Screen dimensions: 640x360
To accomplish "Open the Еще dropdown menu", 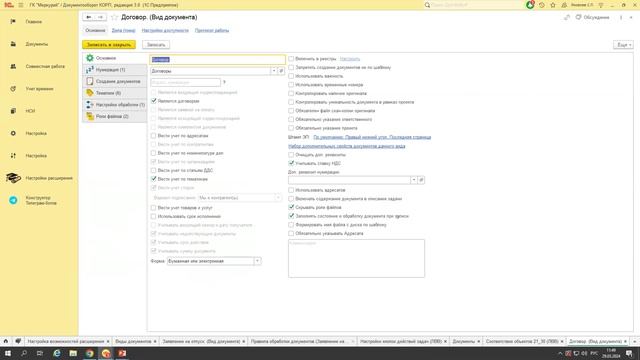I will pos(623,45).
